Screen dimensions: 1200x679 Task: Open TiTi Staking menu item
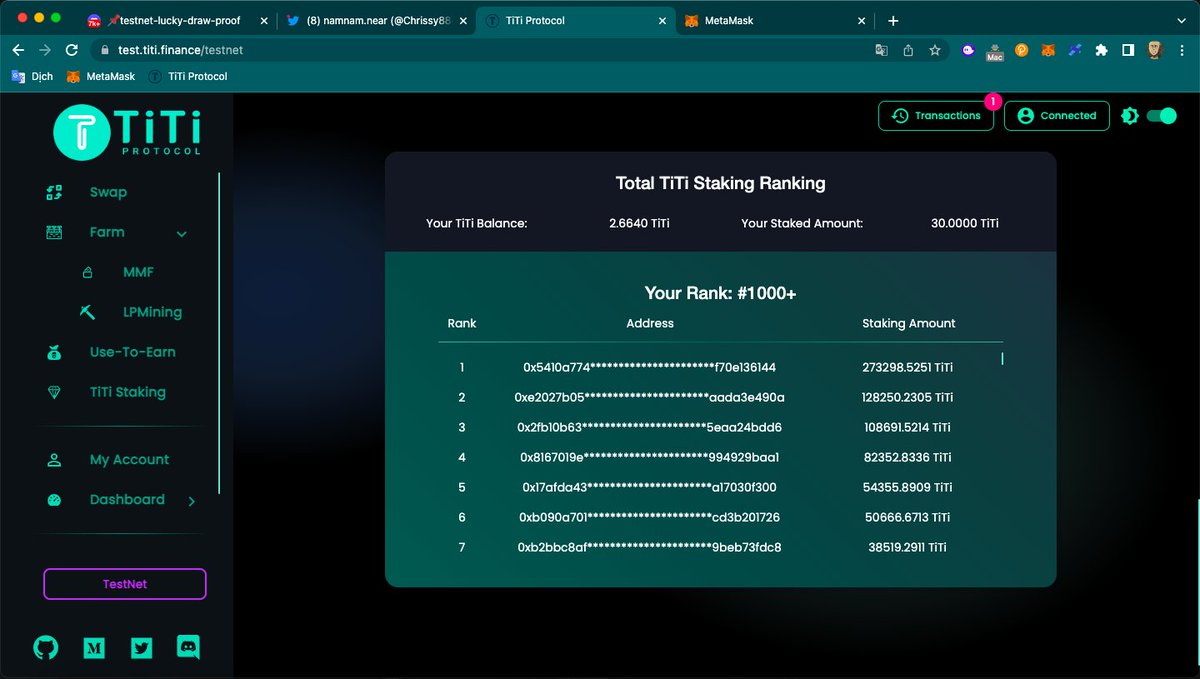click(x=128, y=392)
